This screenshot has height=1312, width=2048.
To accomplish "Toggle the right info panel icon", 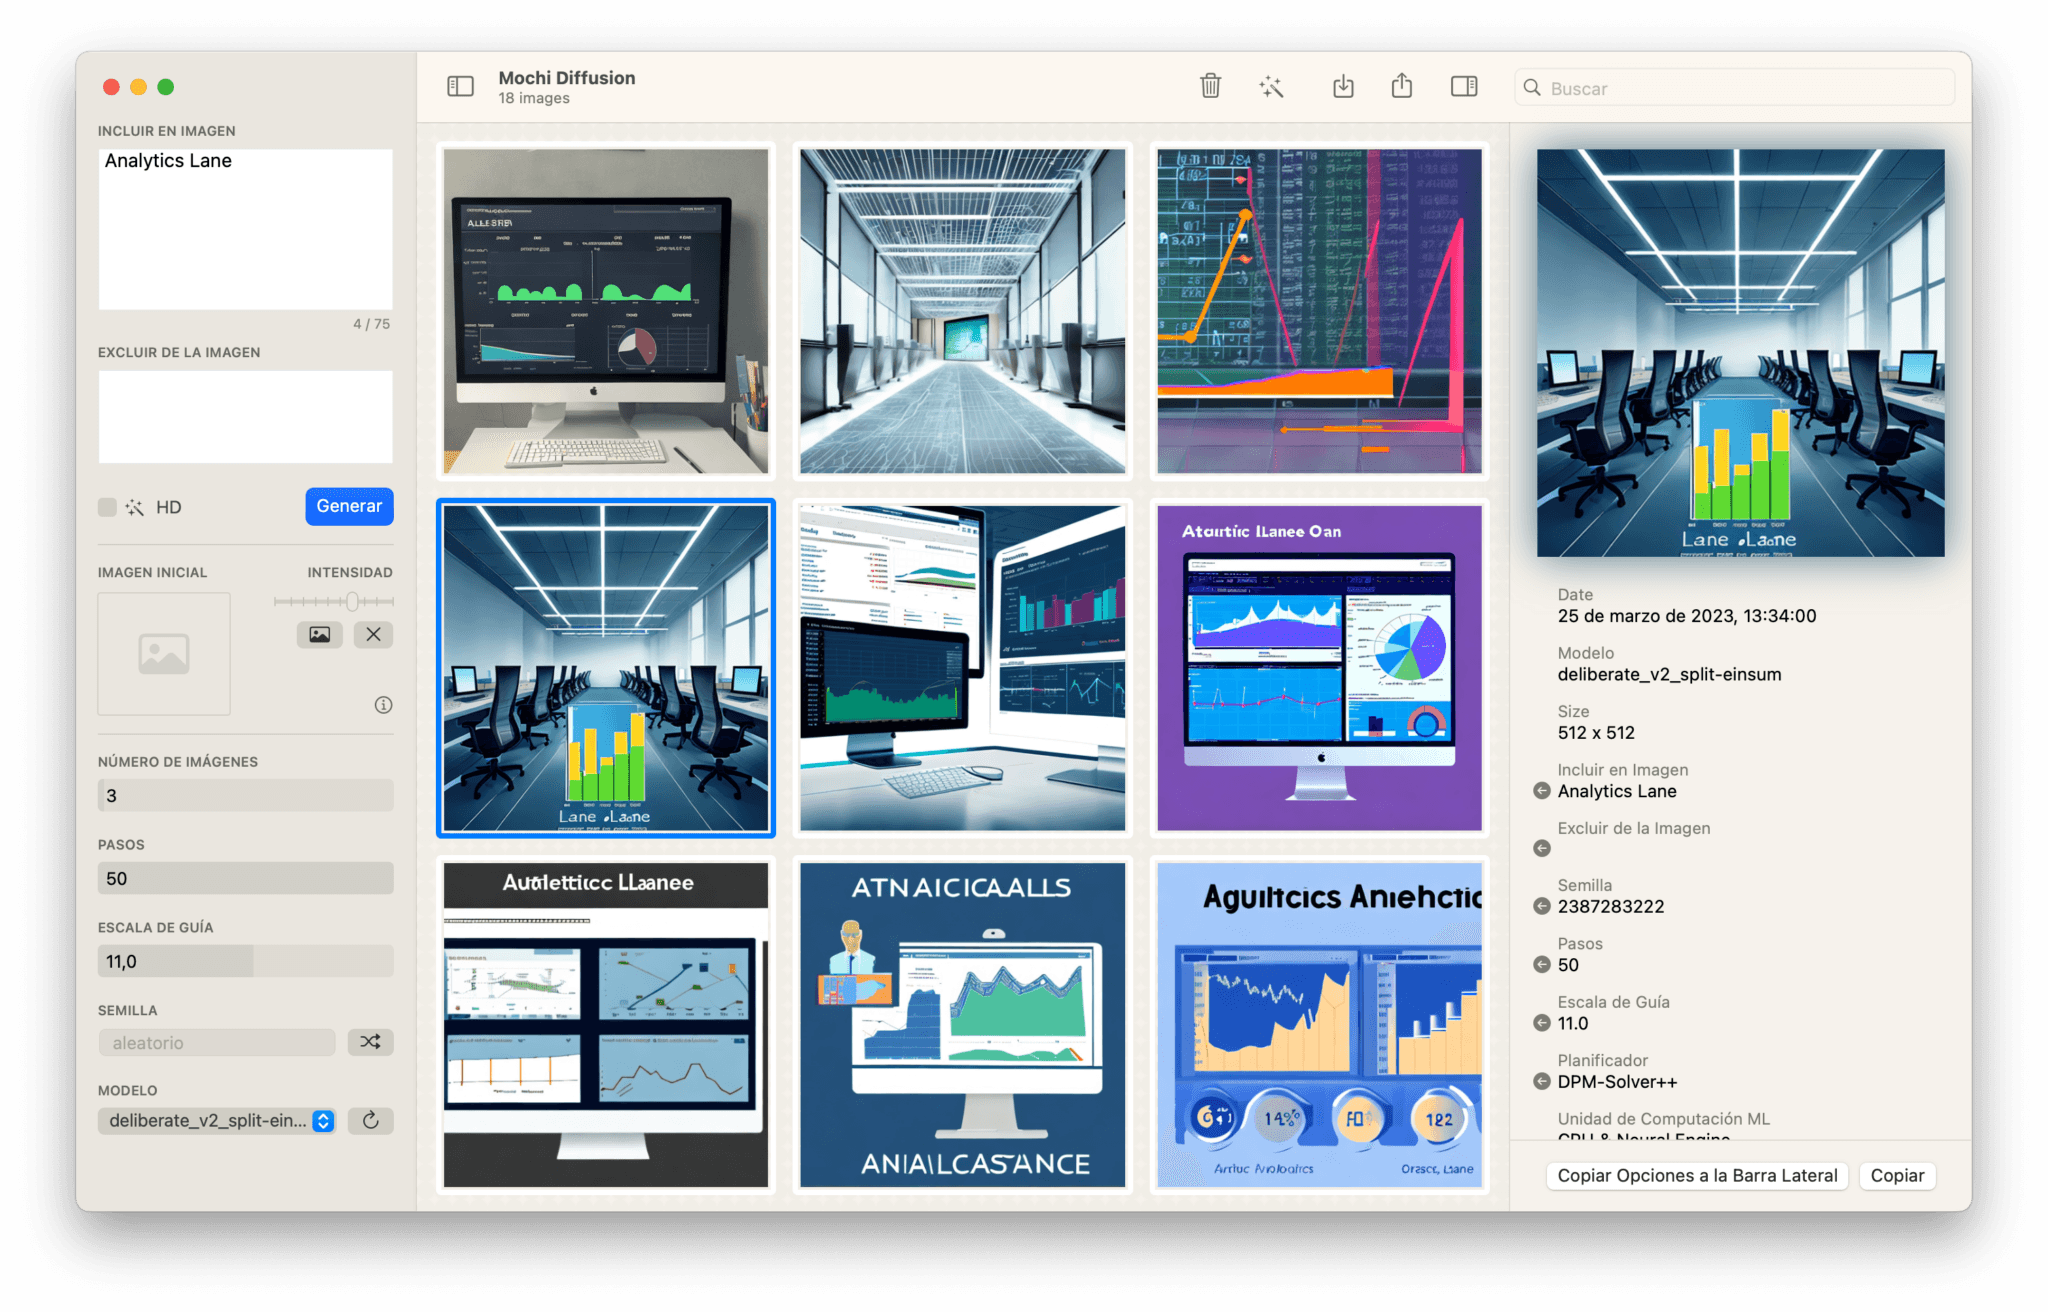I will pyautogui.click(x=1464, y=87).
